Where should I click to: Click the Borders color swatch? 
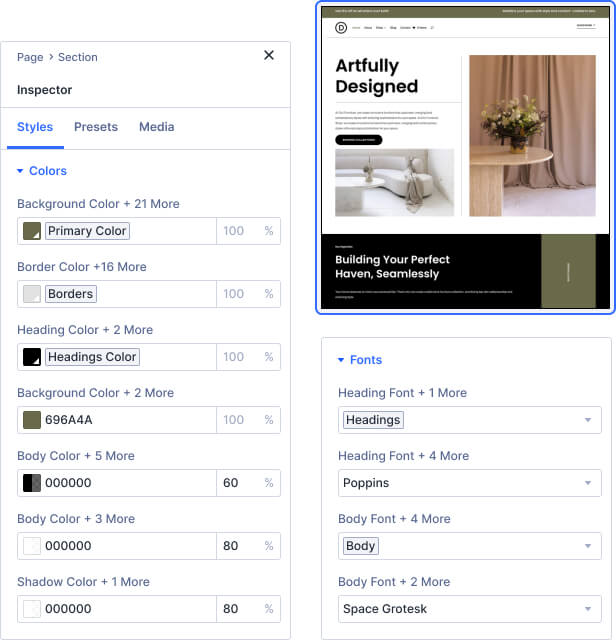click(x=32, y=294)
